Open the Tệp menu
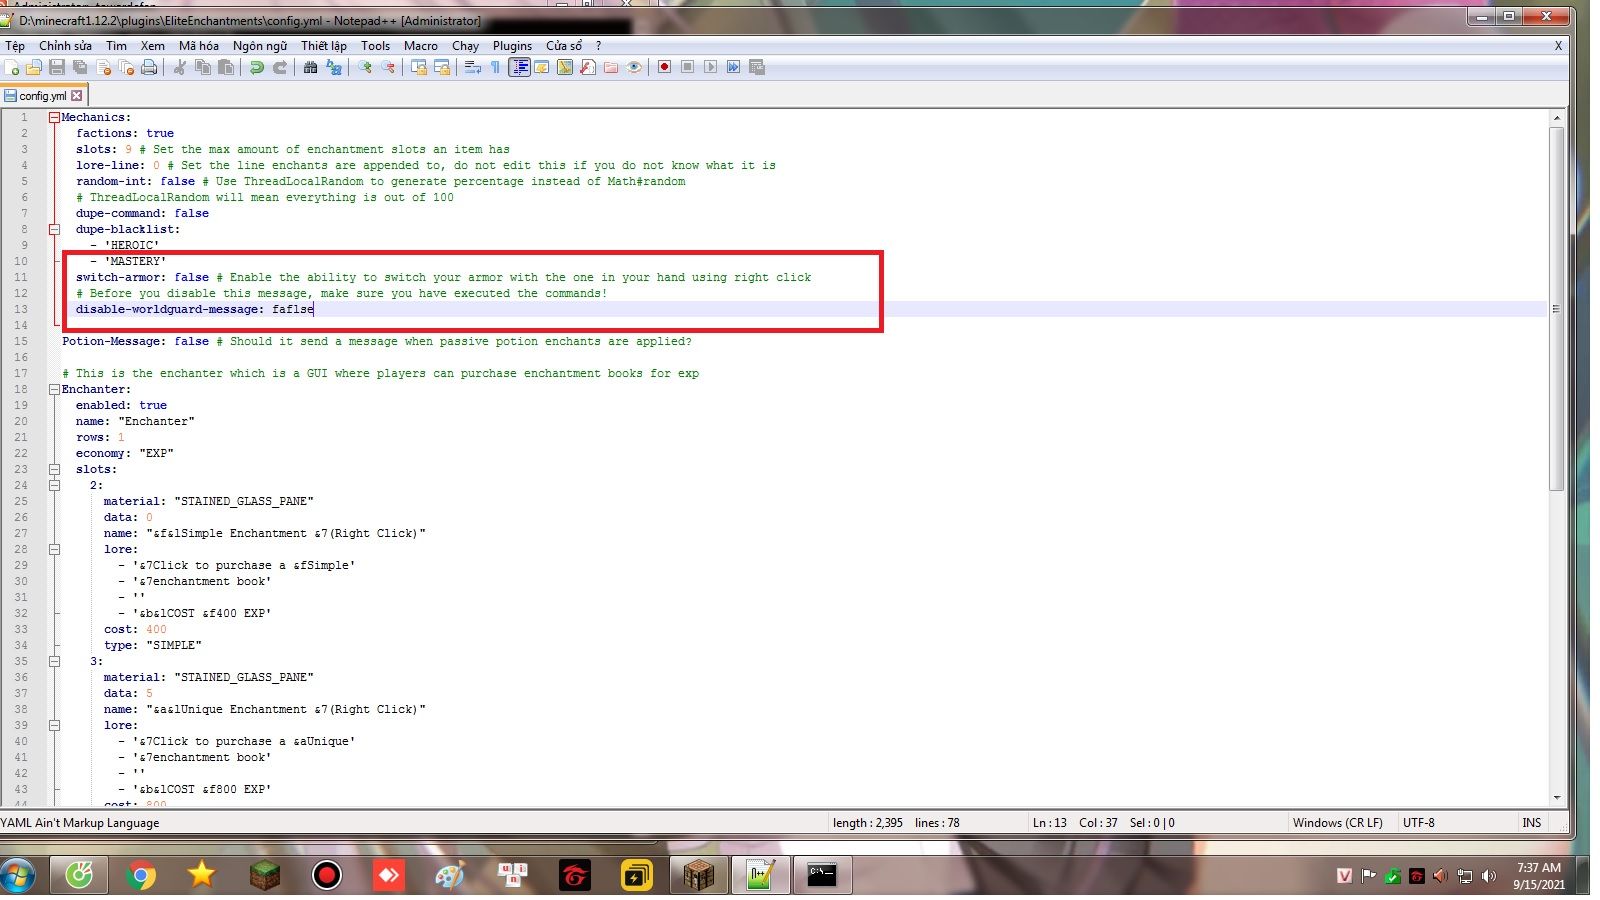 click(x=15, y=45)
